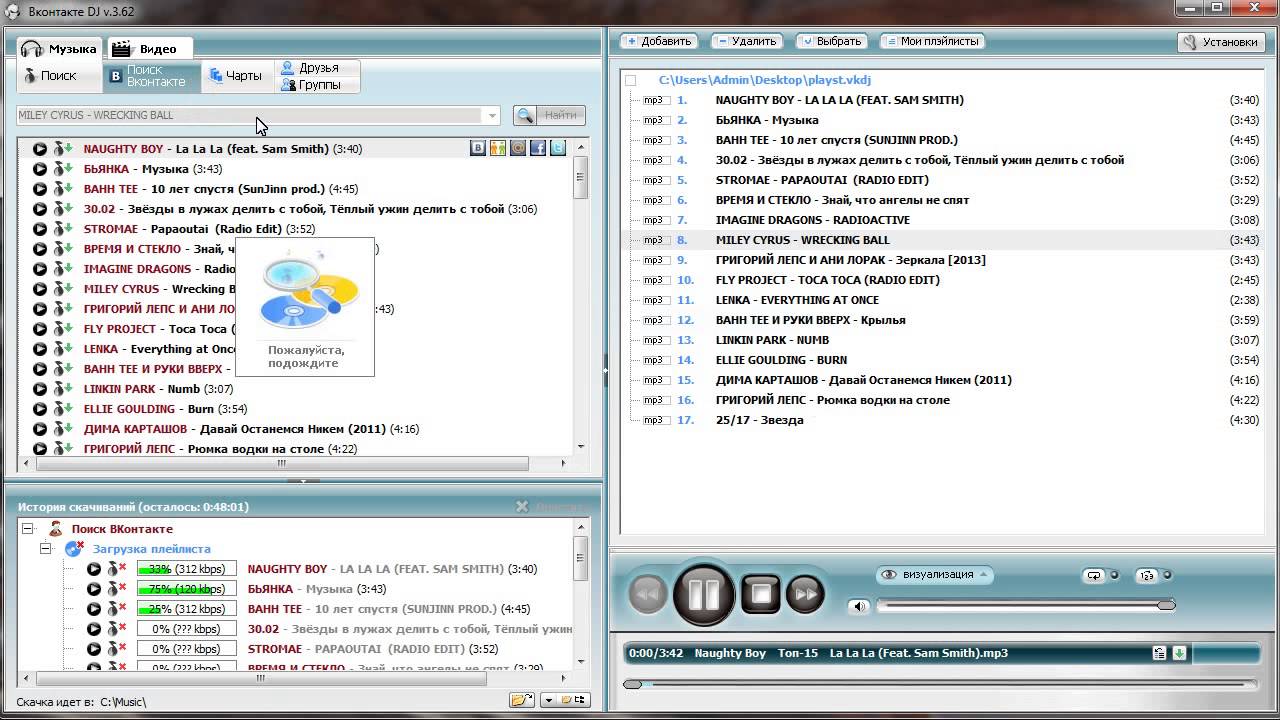The width and height of the screenshot is (1280, 720).
Task: Click the magnifier search icon beside Найти
Action: click(525, 115)
